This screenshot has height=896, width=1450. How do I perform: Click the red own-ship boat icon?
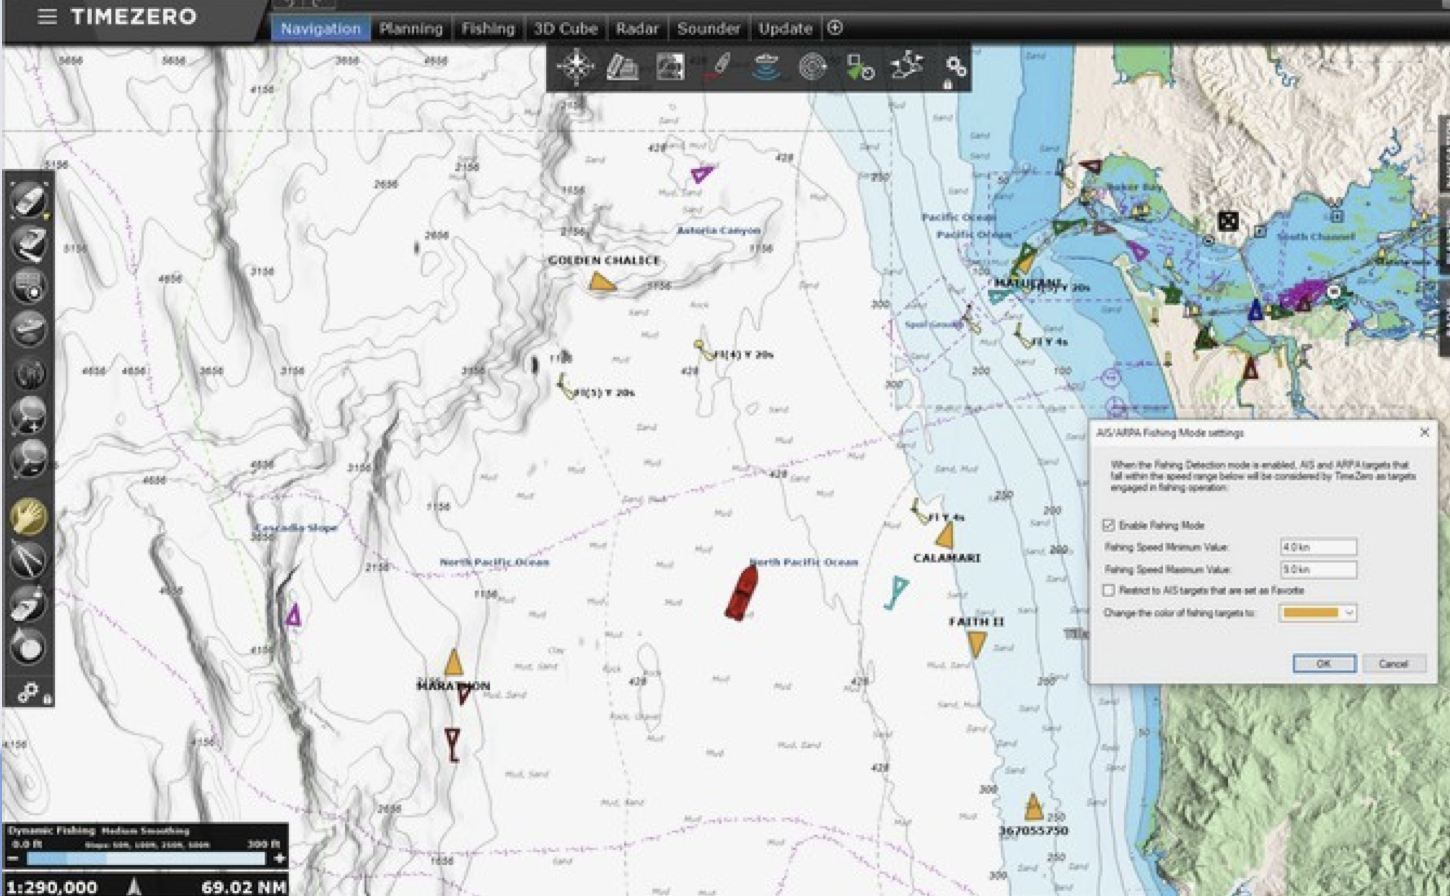pos(741,593)
